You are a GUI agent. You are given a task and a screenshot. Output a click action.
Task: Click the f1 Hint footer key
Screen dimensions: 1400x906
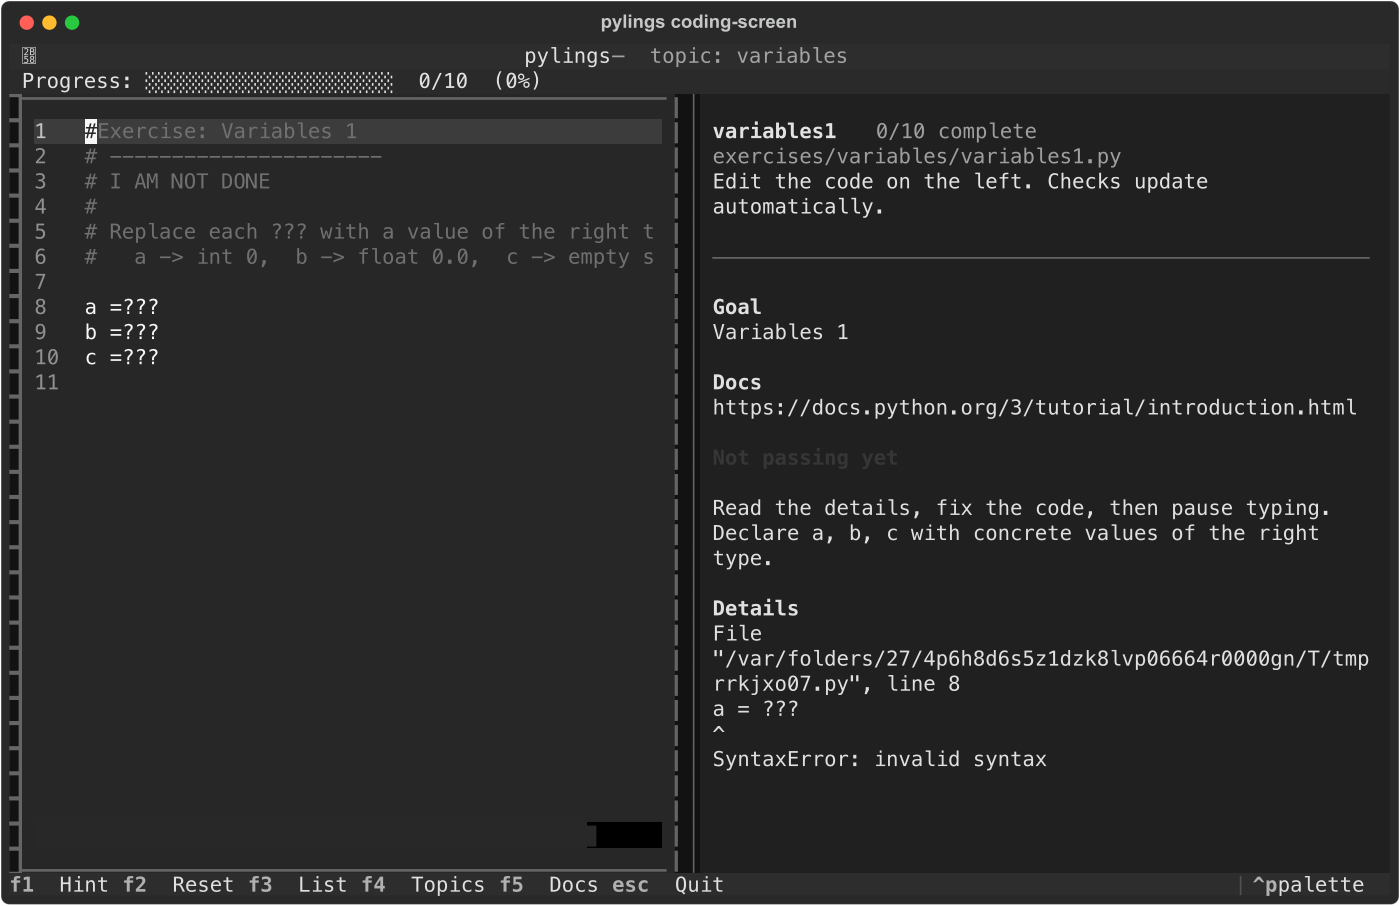[59, 885]
